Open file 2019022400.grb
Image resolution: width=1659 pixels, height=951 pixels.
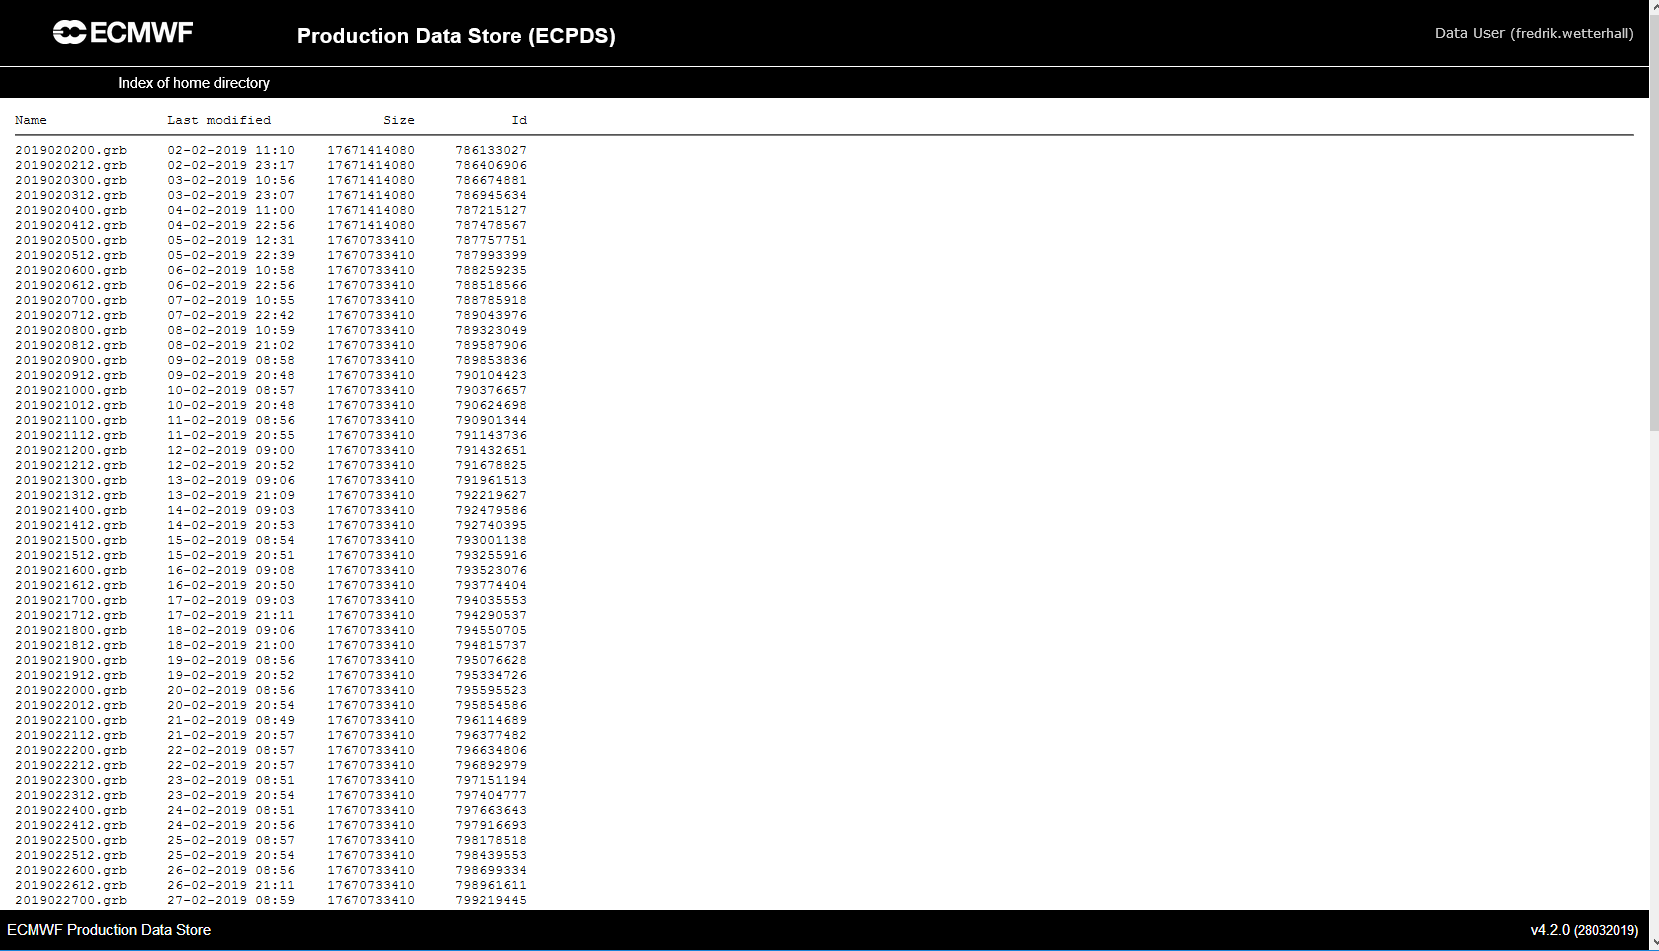(x=71, y=810)
